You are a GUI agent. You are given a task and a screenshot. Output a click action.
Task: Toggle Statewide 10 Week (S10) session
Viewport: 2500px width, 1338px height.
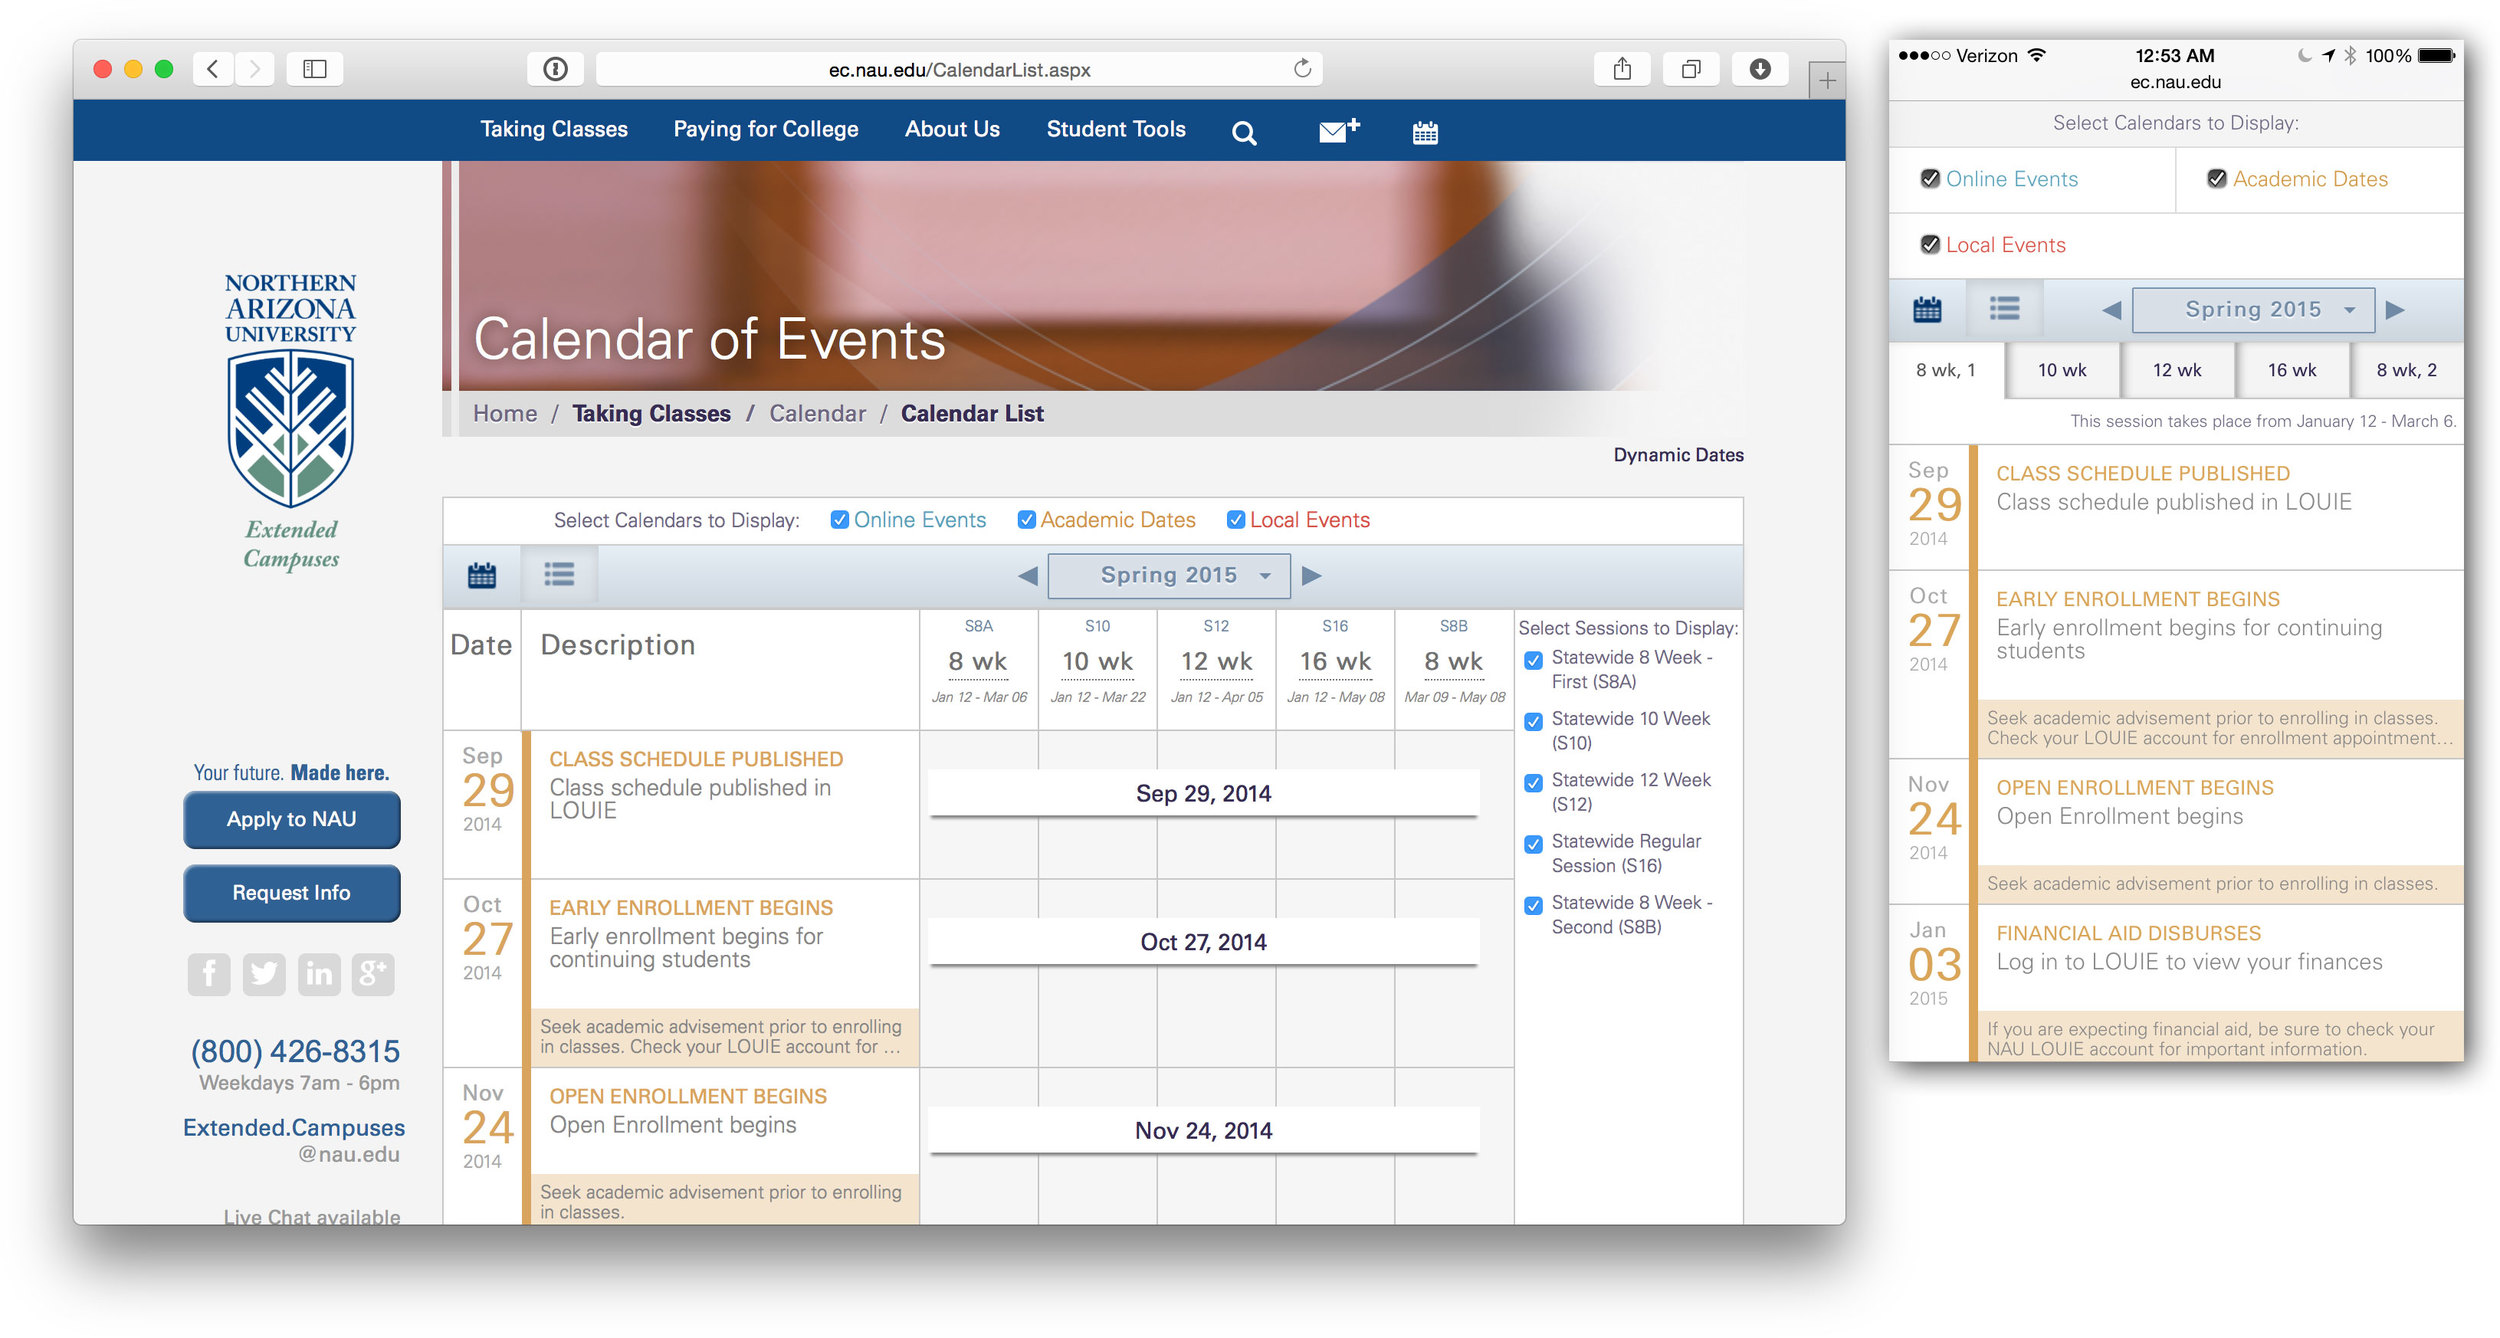pos(1533,721)
